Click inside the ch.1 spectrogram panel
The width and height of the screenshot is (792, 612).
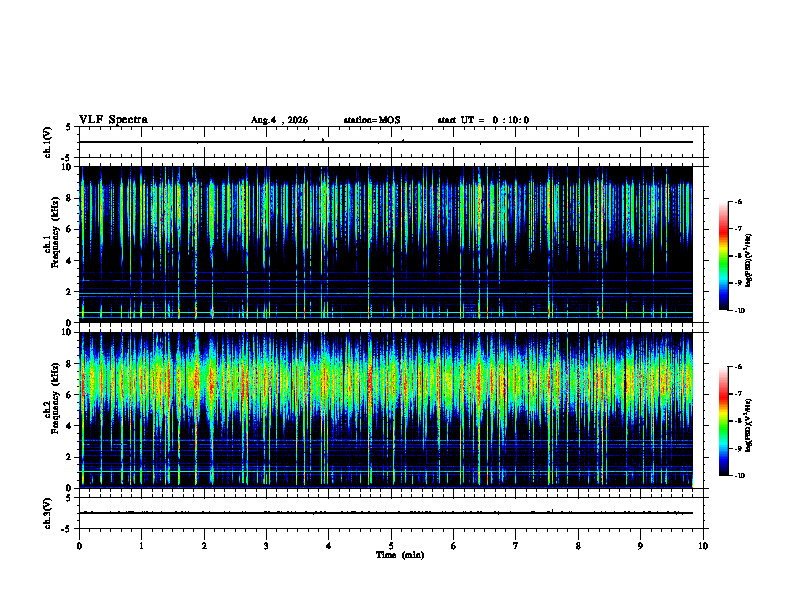click(386, 244)
